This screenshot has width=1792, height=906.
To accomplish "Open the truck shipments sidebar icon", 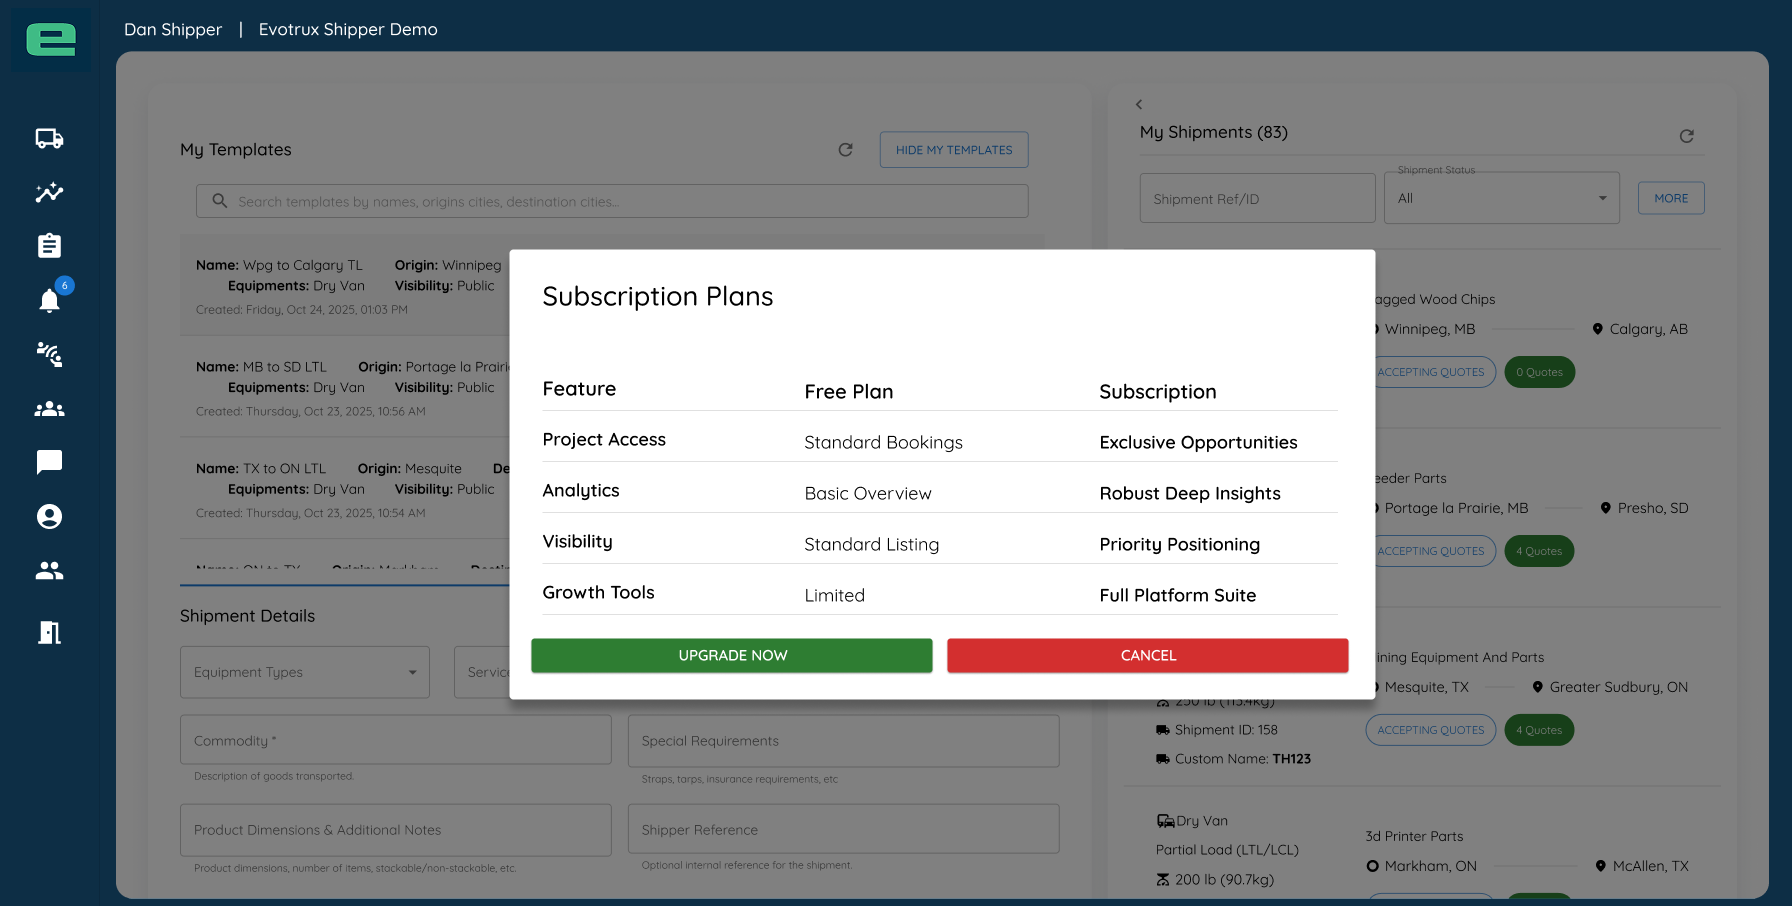I will point(49,138).
